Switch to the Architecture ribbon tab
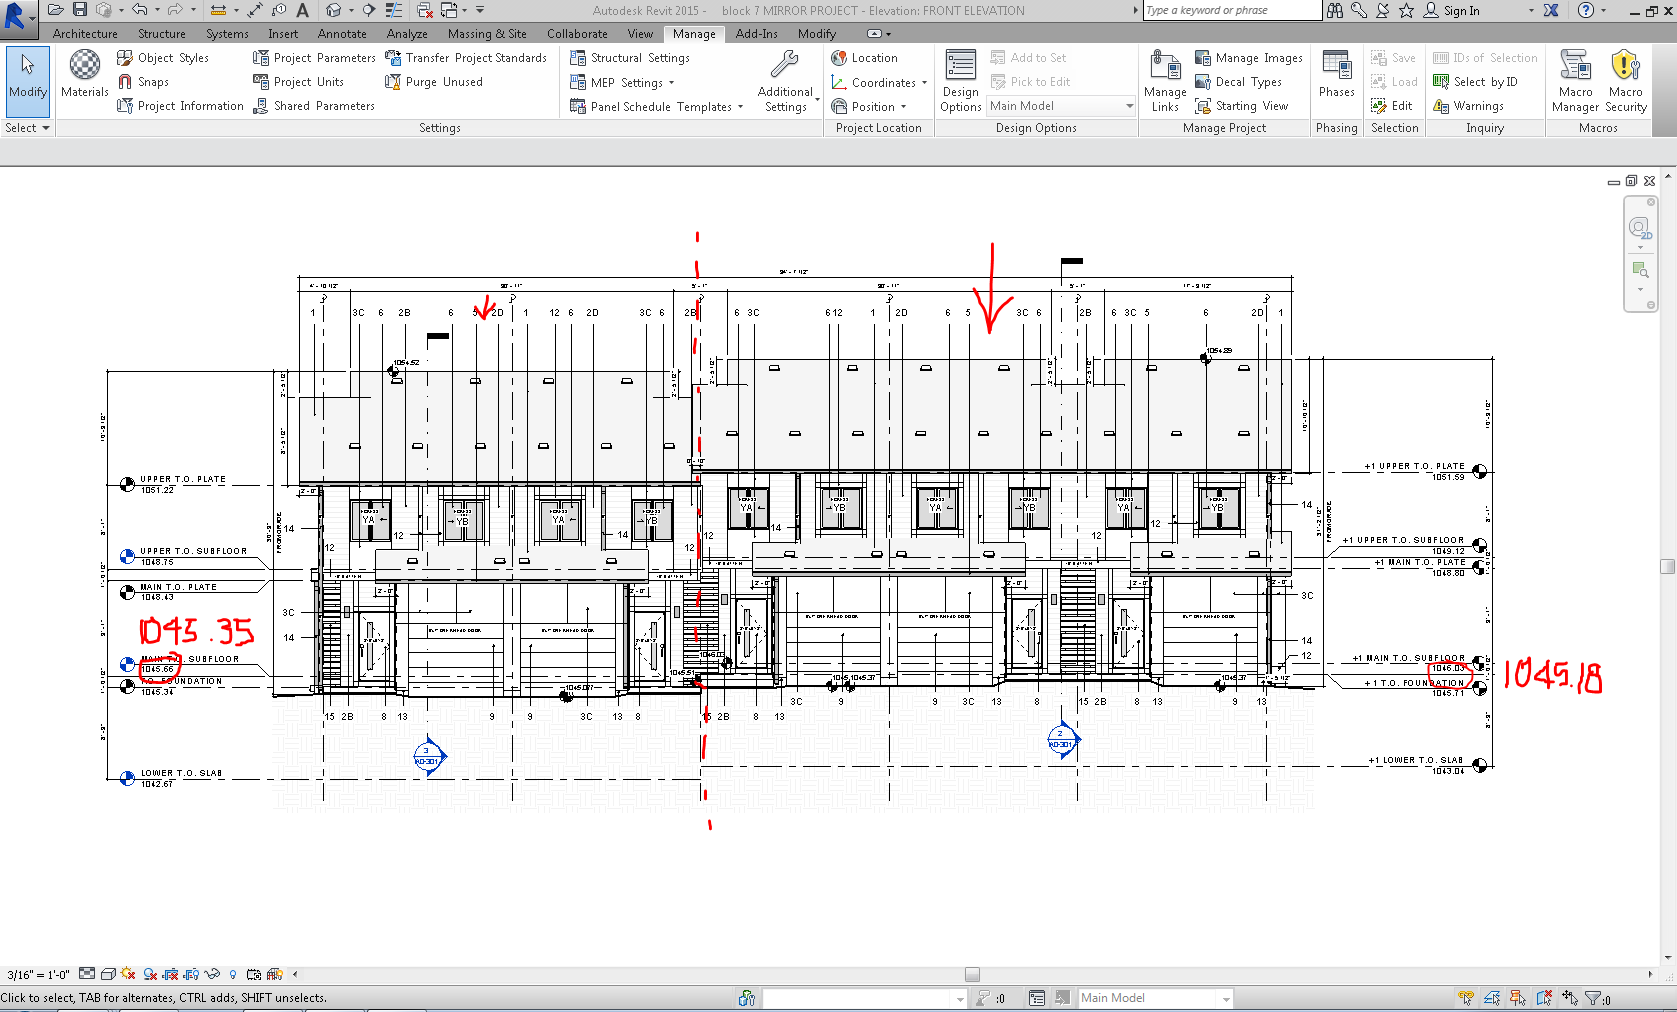The image size is (1677, 1012). click(85, 34)
